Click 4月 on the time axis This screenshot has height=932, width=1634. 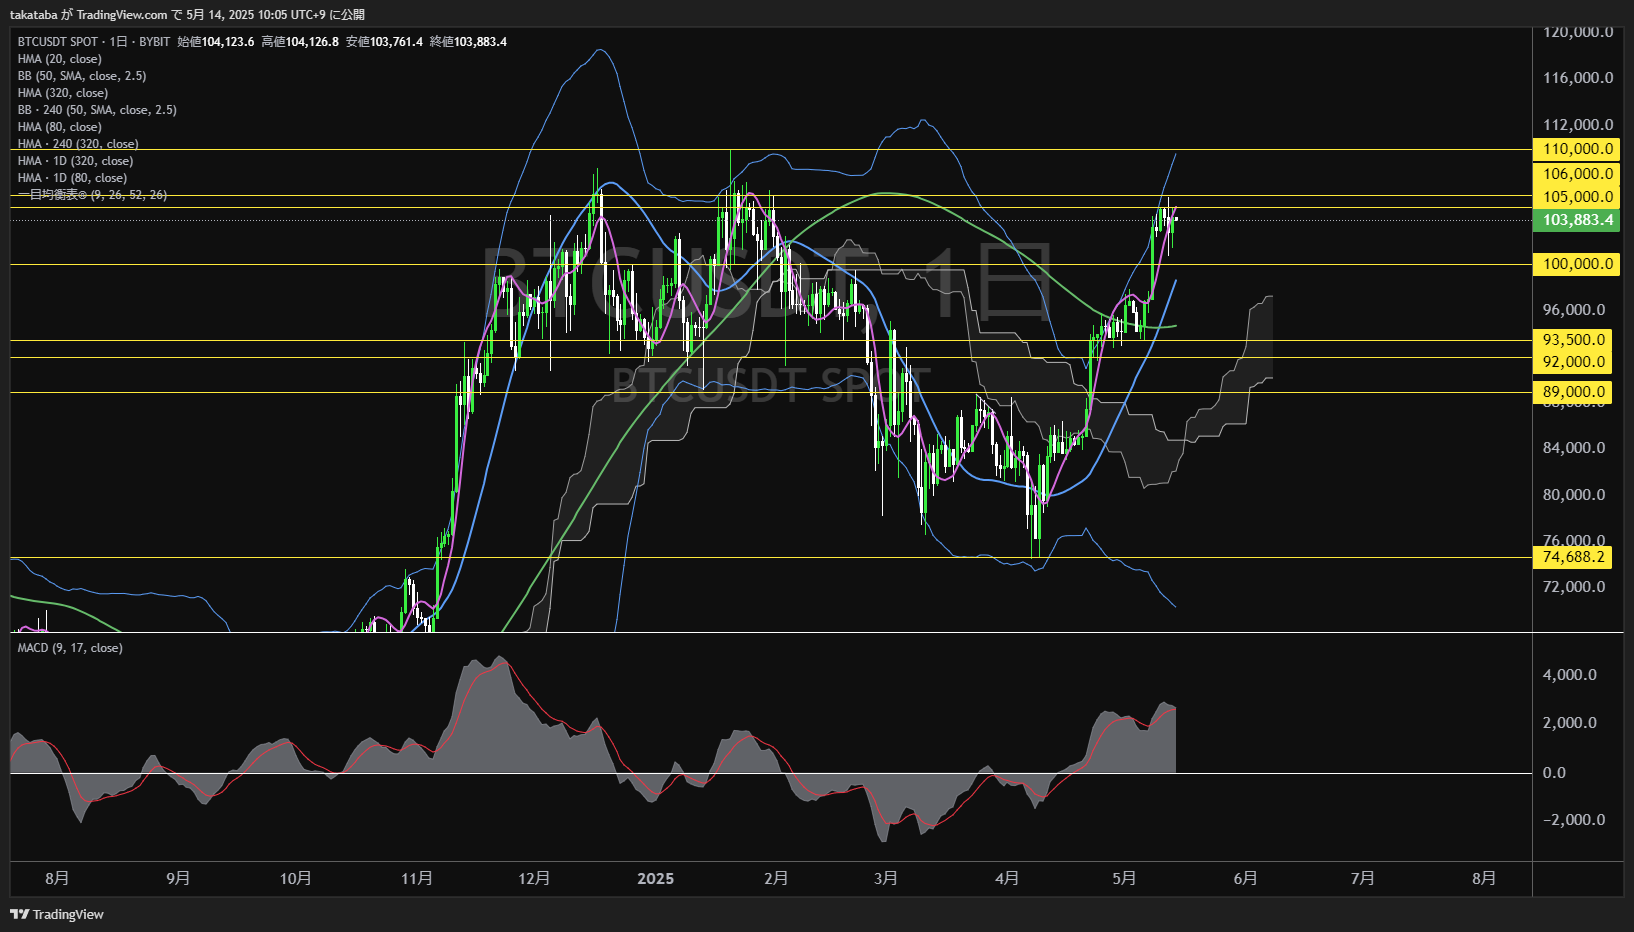click(1008, 878)
